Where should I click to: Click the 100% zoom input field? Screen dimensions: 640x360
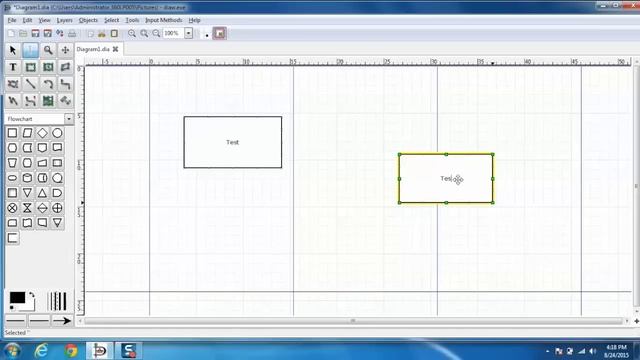[x=173, y=33]
